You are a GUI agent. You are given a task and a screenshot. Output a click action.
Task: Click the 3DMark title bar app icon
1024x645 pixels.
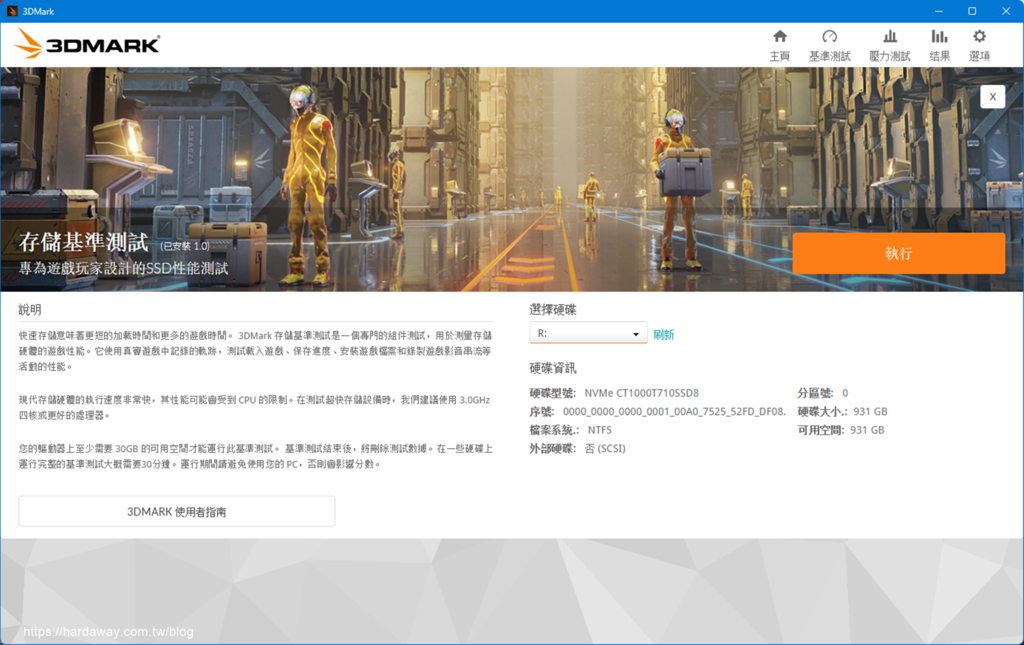(12, 11)
